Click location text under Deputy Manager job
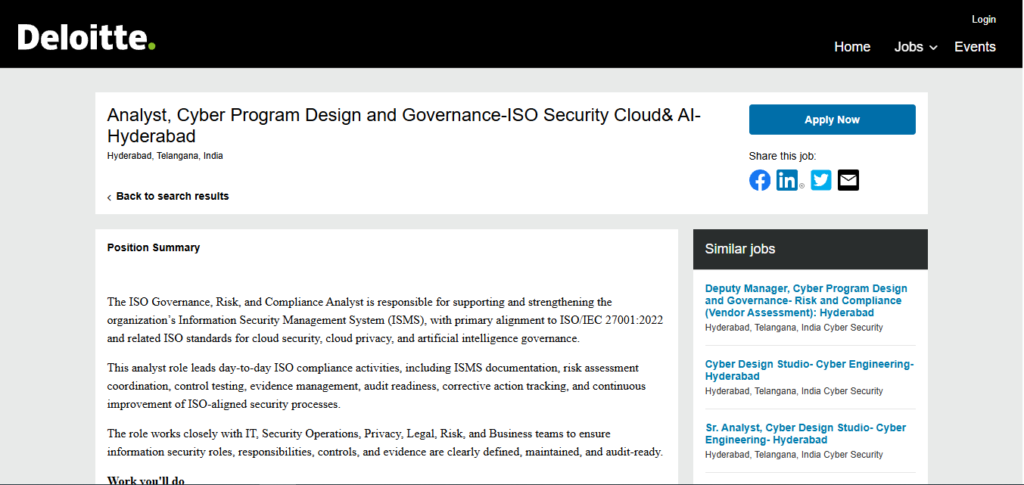Viewport: 1024px width, 485px height. 794,328
